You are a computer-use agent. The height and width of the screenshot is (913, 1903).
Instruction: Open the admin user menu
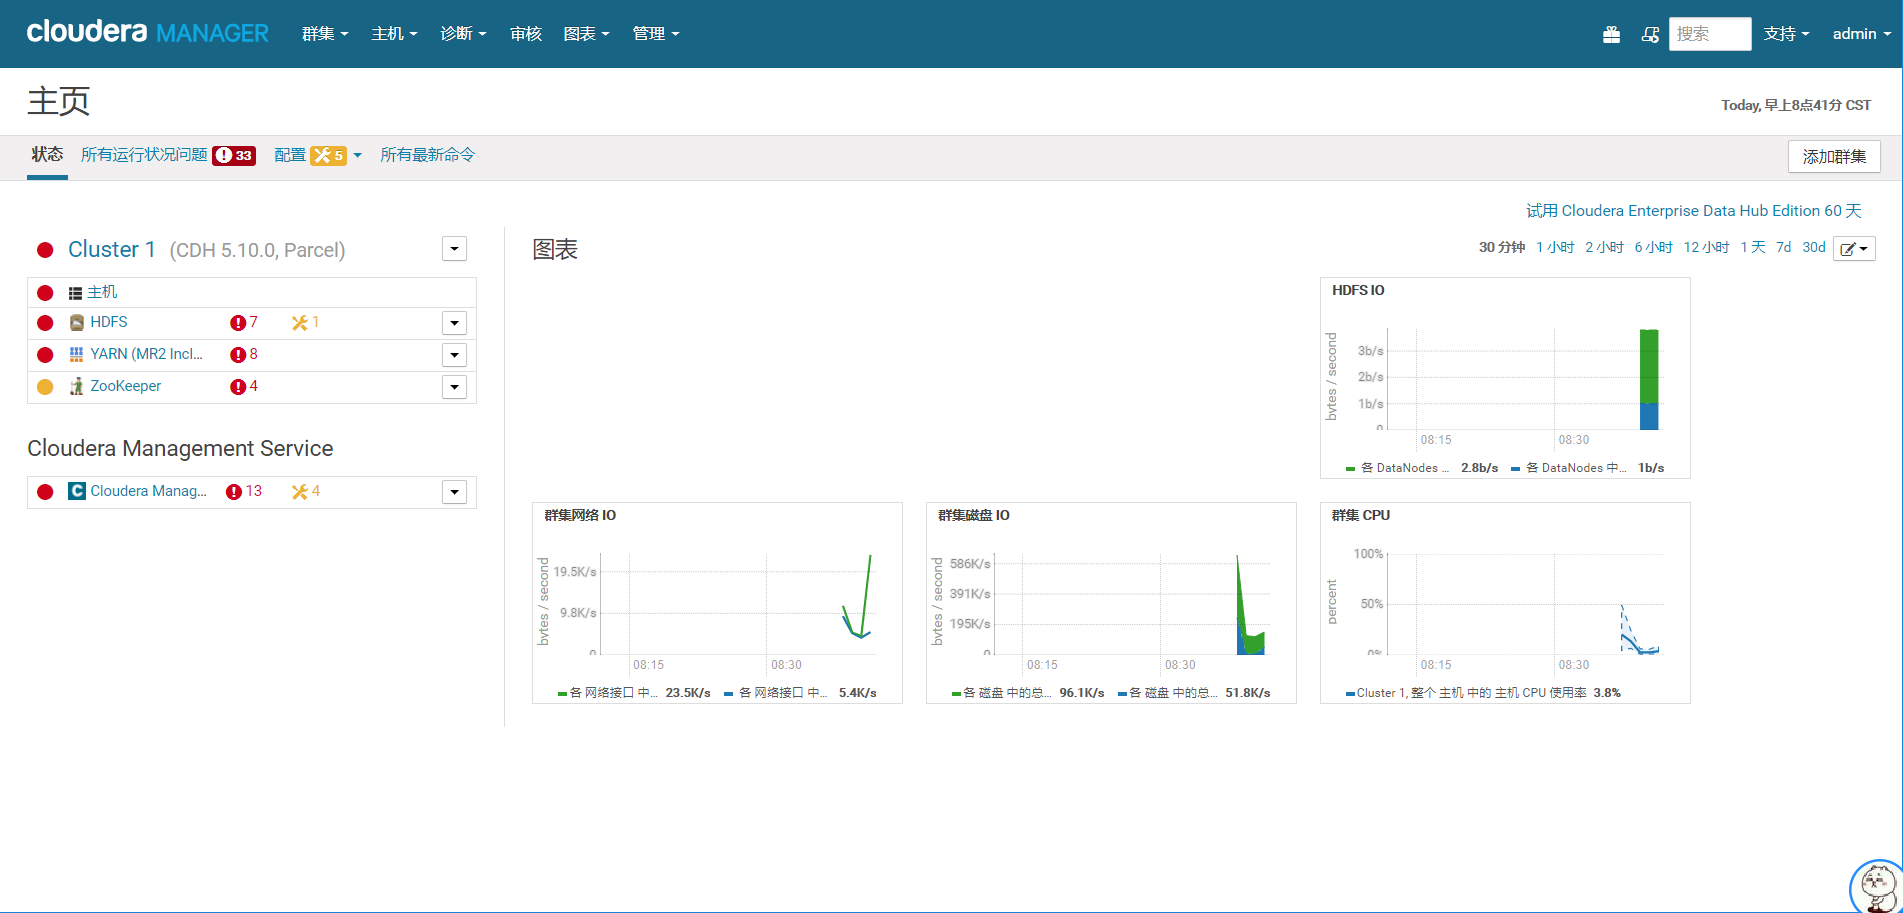pos(1861,34)
